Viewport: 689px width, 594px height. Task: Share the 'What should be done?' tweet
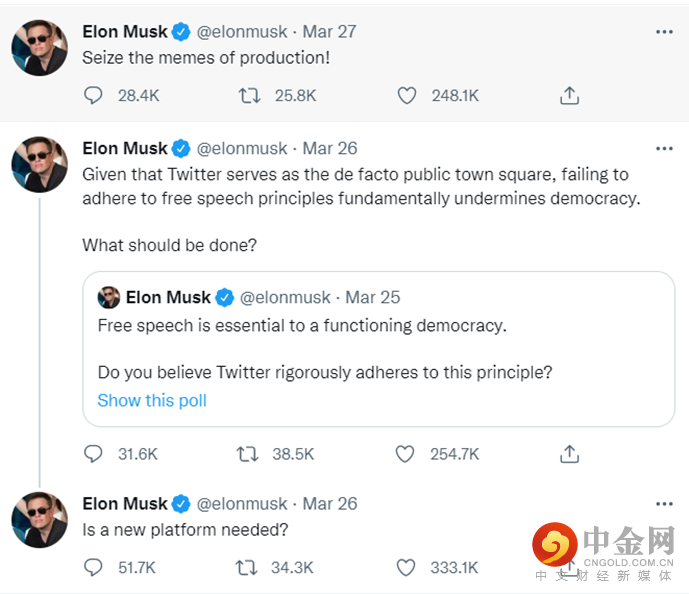pyautogui.click(x=569, y=454)
